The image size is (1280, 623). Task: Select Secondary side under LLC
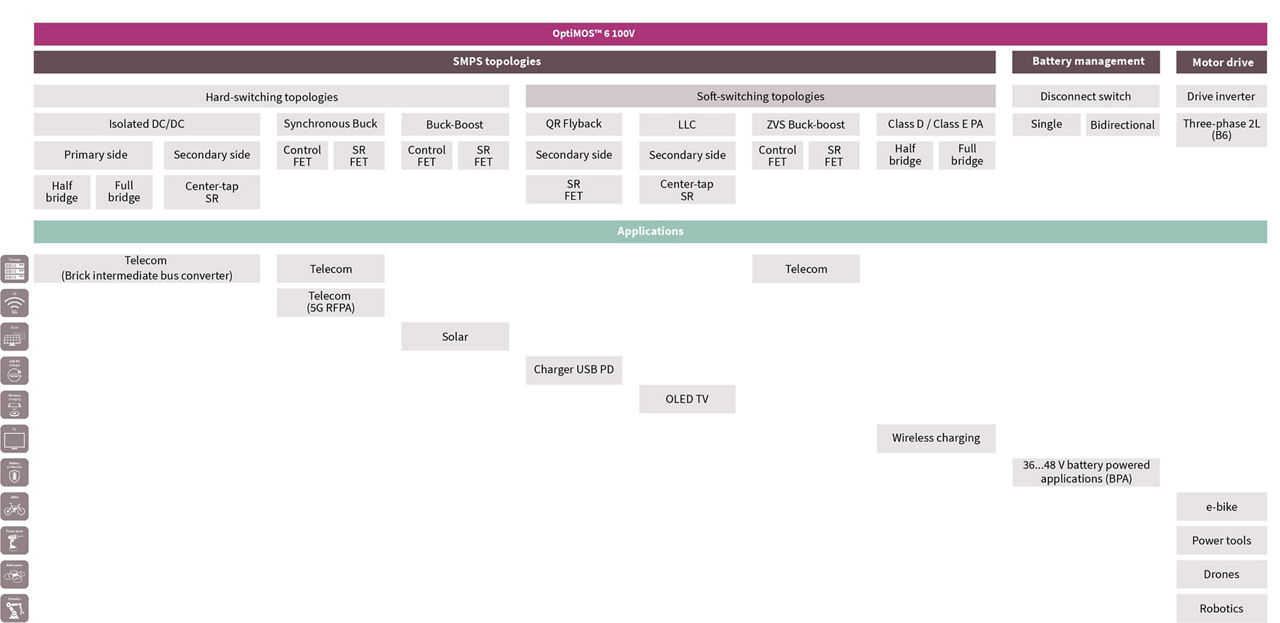click(687, 155)
